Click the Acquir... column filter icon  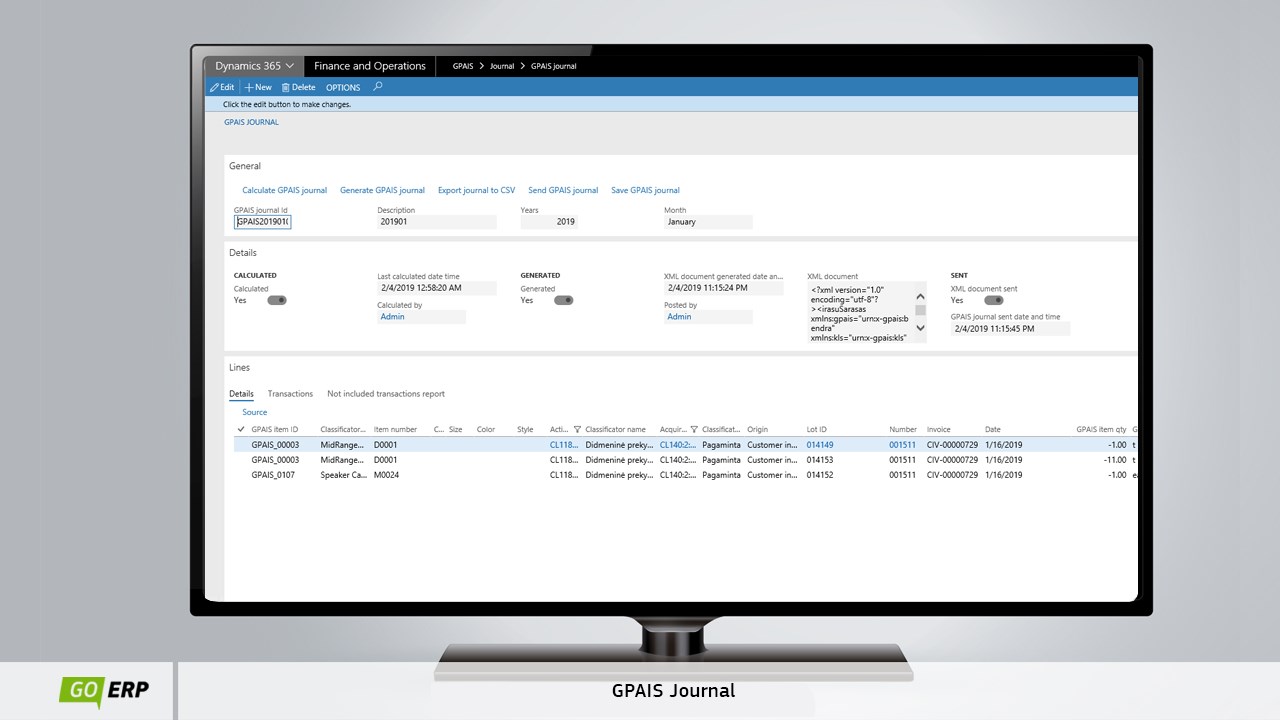[694, 429]
